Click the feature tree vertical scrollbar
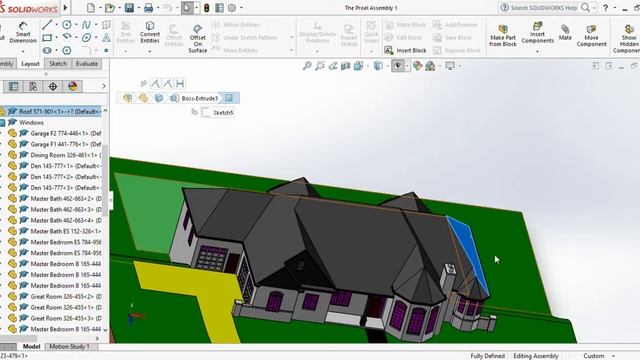Screen dimensions: 640x360 click(x=105, y=180)
